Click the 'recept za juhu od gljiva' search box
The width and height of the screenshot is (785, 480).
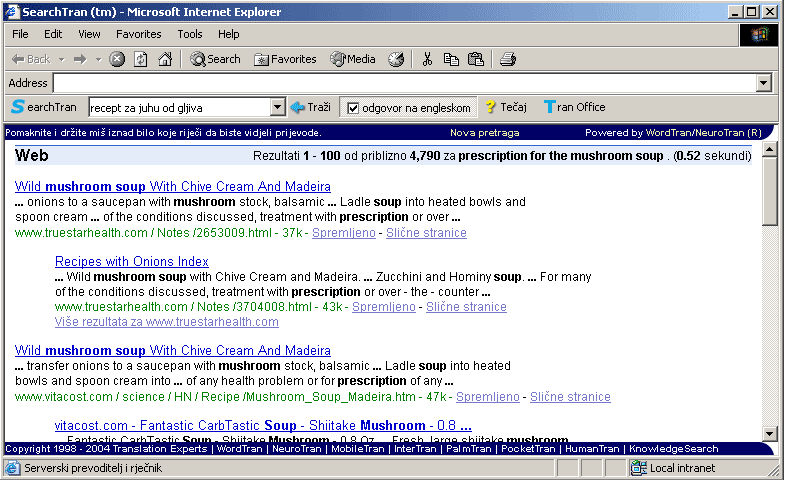[x=179, y=108]
